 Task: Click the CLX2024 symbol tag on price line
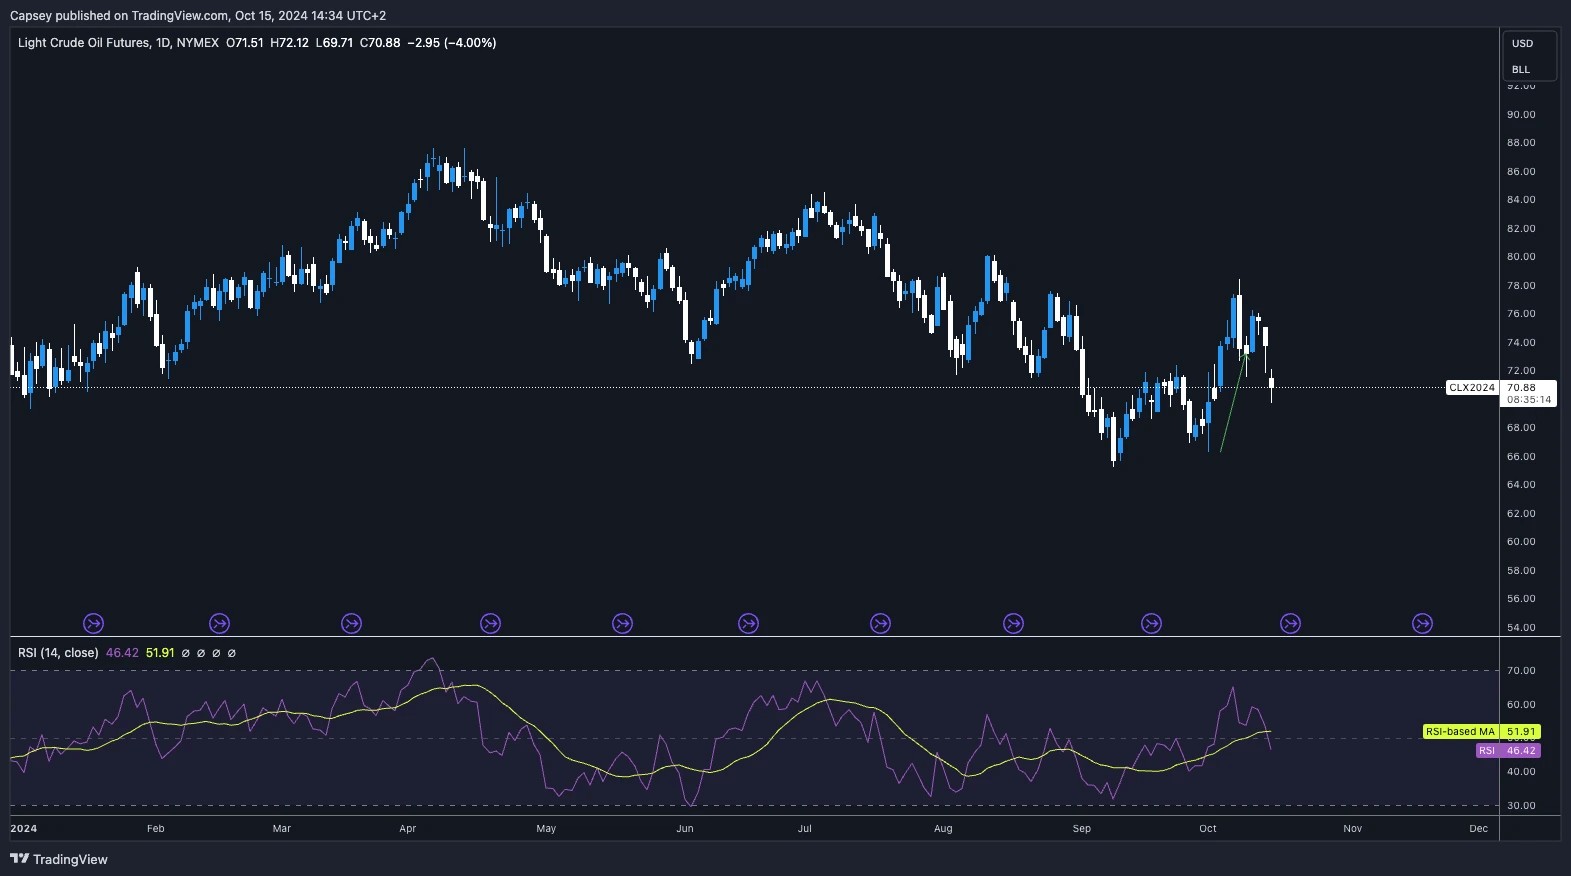(1472, 388)
